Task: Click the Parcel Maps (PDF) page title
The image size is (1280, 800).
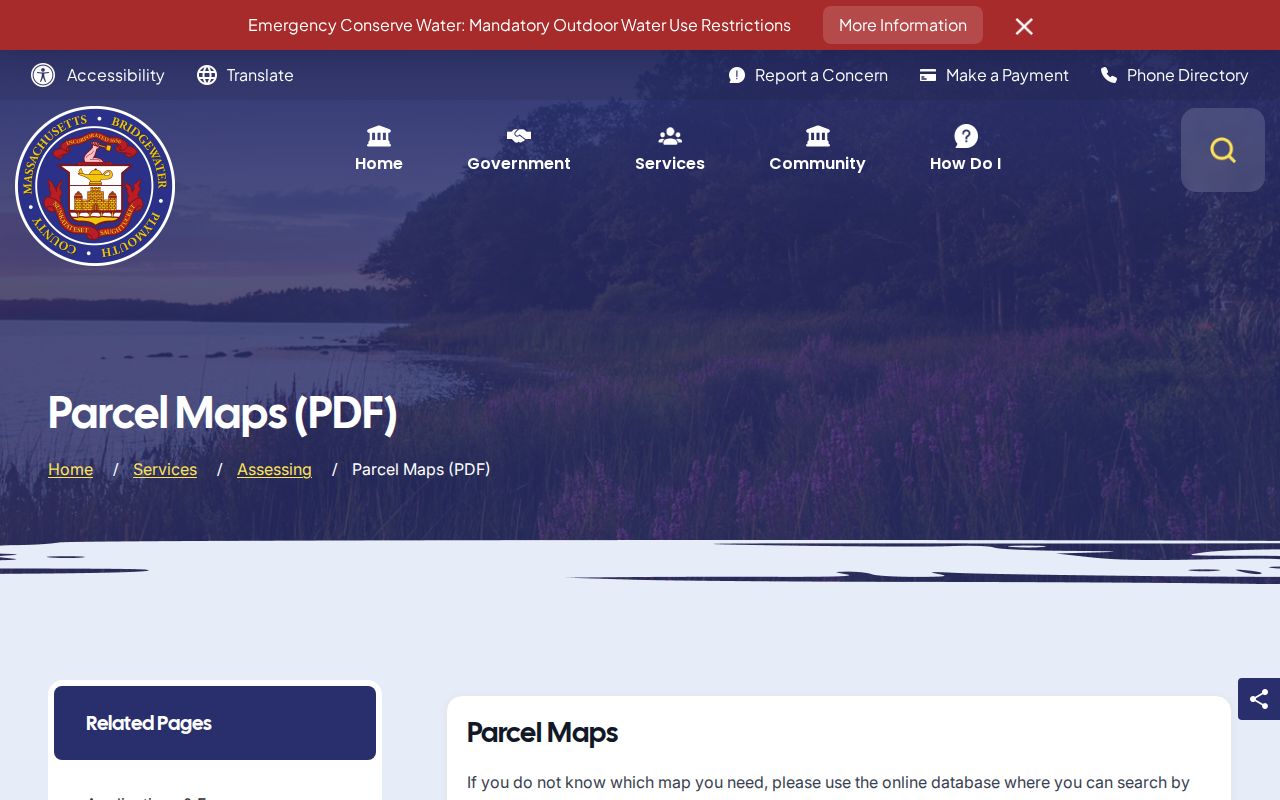Action: [x=223, y=412]
